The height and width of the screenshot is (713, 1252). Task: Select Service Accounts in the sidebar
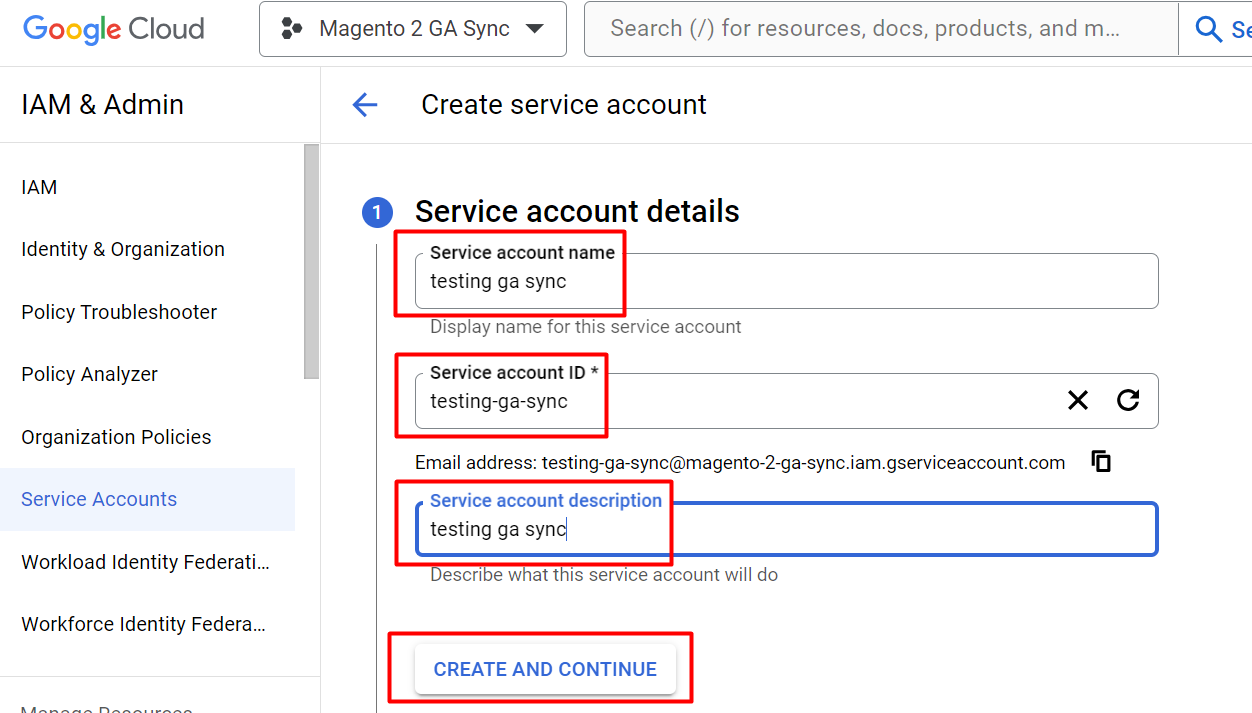coord(99,499)
